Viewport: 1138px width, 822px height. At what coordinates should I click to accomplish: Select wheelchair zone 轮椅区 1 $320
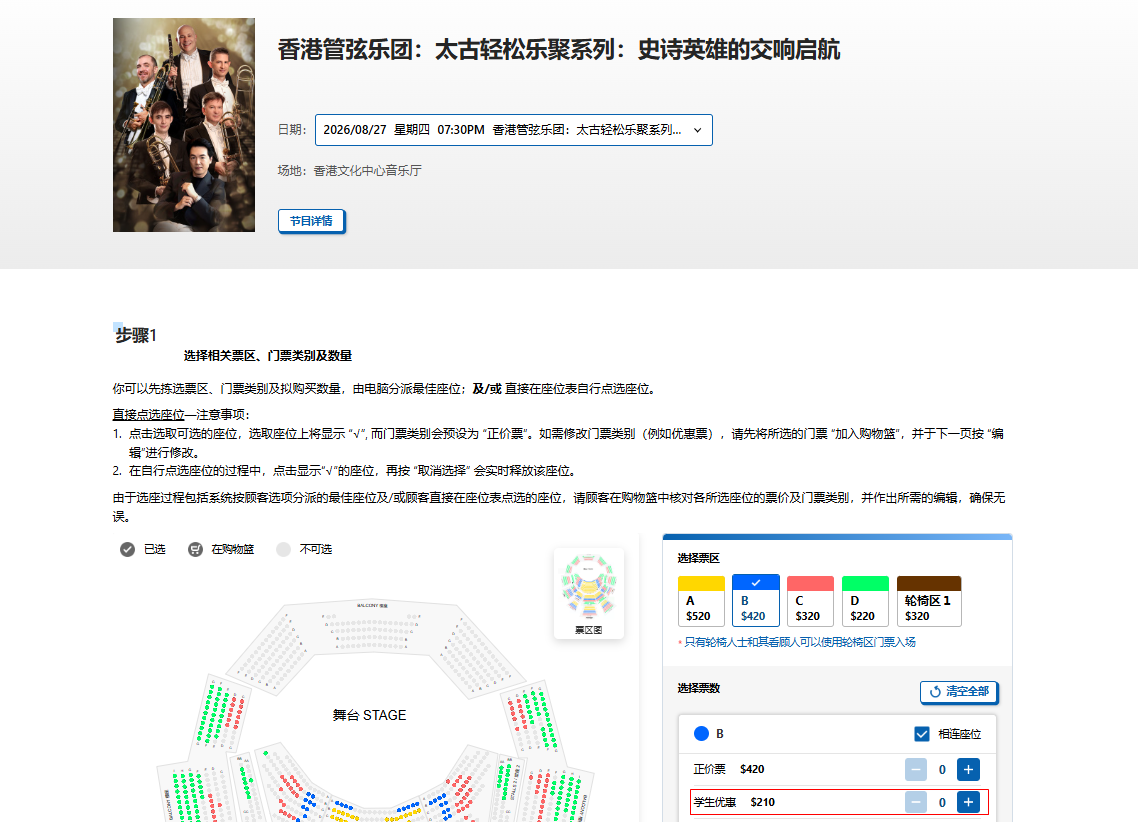[x=929, y=601]
